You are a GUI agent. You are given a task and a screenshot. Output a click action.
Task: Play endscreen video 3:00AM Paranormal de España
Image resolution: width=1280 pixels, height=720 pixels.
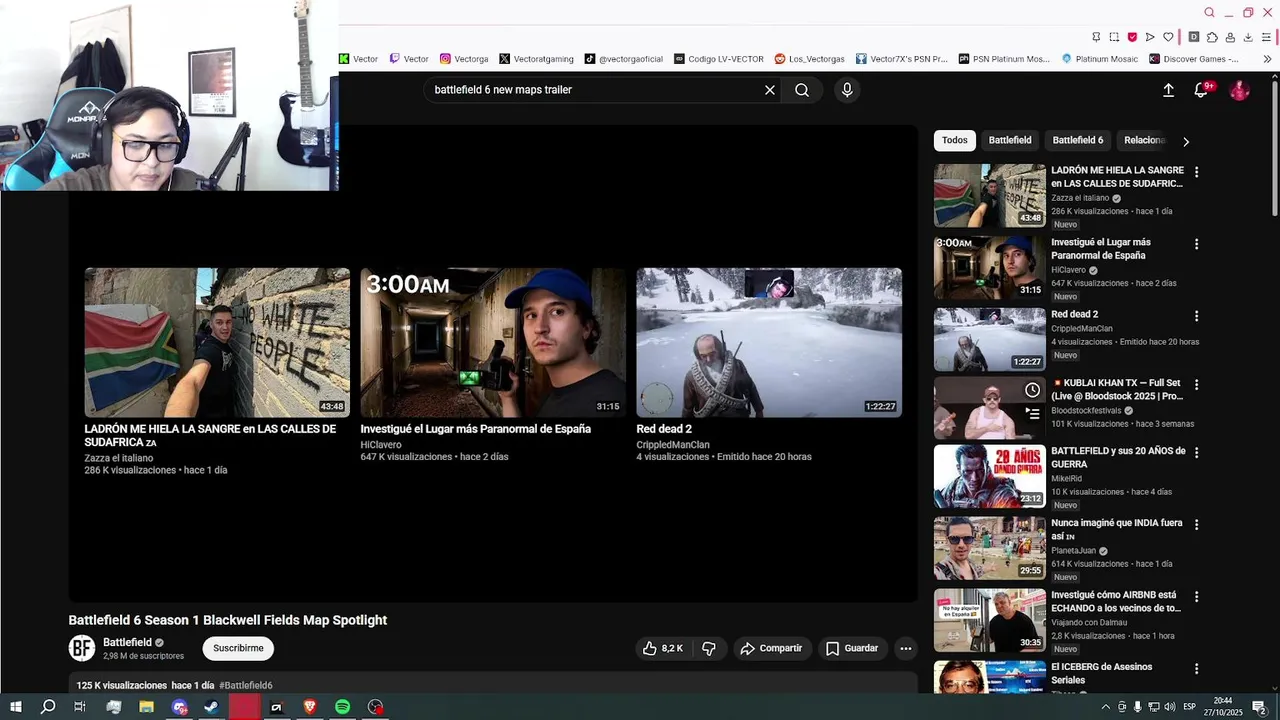pos(493,342)
